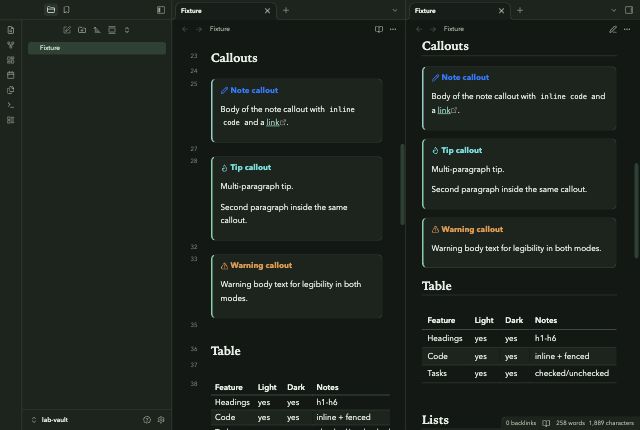Open more options in right pane
The height and width of the screenshot is (430, 640).
[627, 29]
